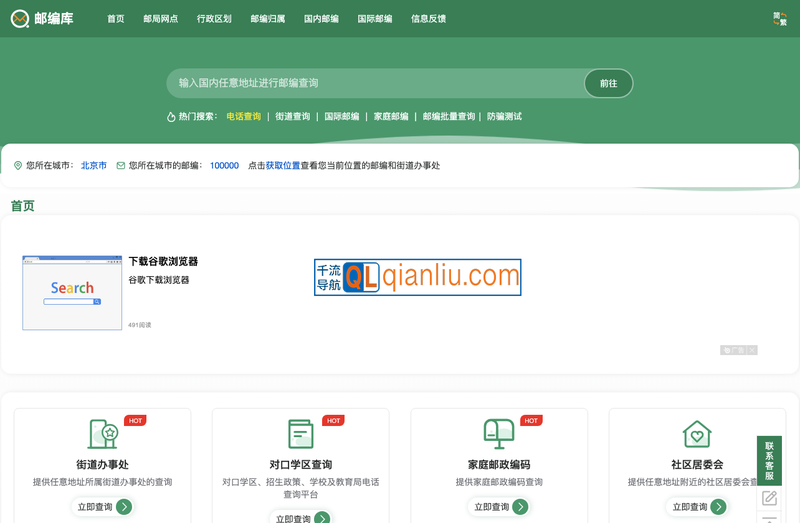Image resolution: width=800 pixels, height=523 pixels.
Task: Click 谷歌下载浏览器 ad subtitle
Action: [x=159, y=280]
